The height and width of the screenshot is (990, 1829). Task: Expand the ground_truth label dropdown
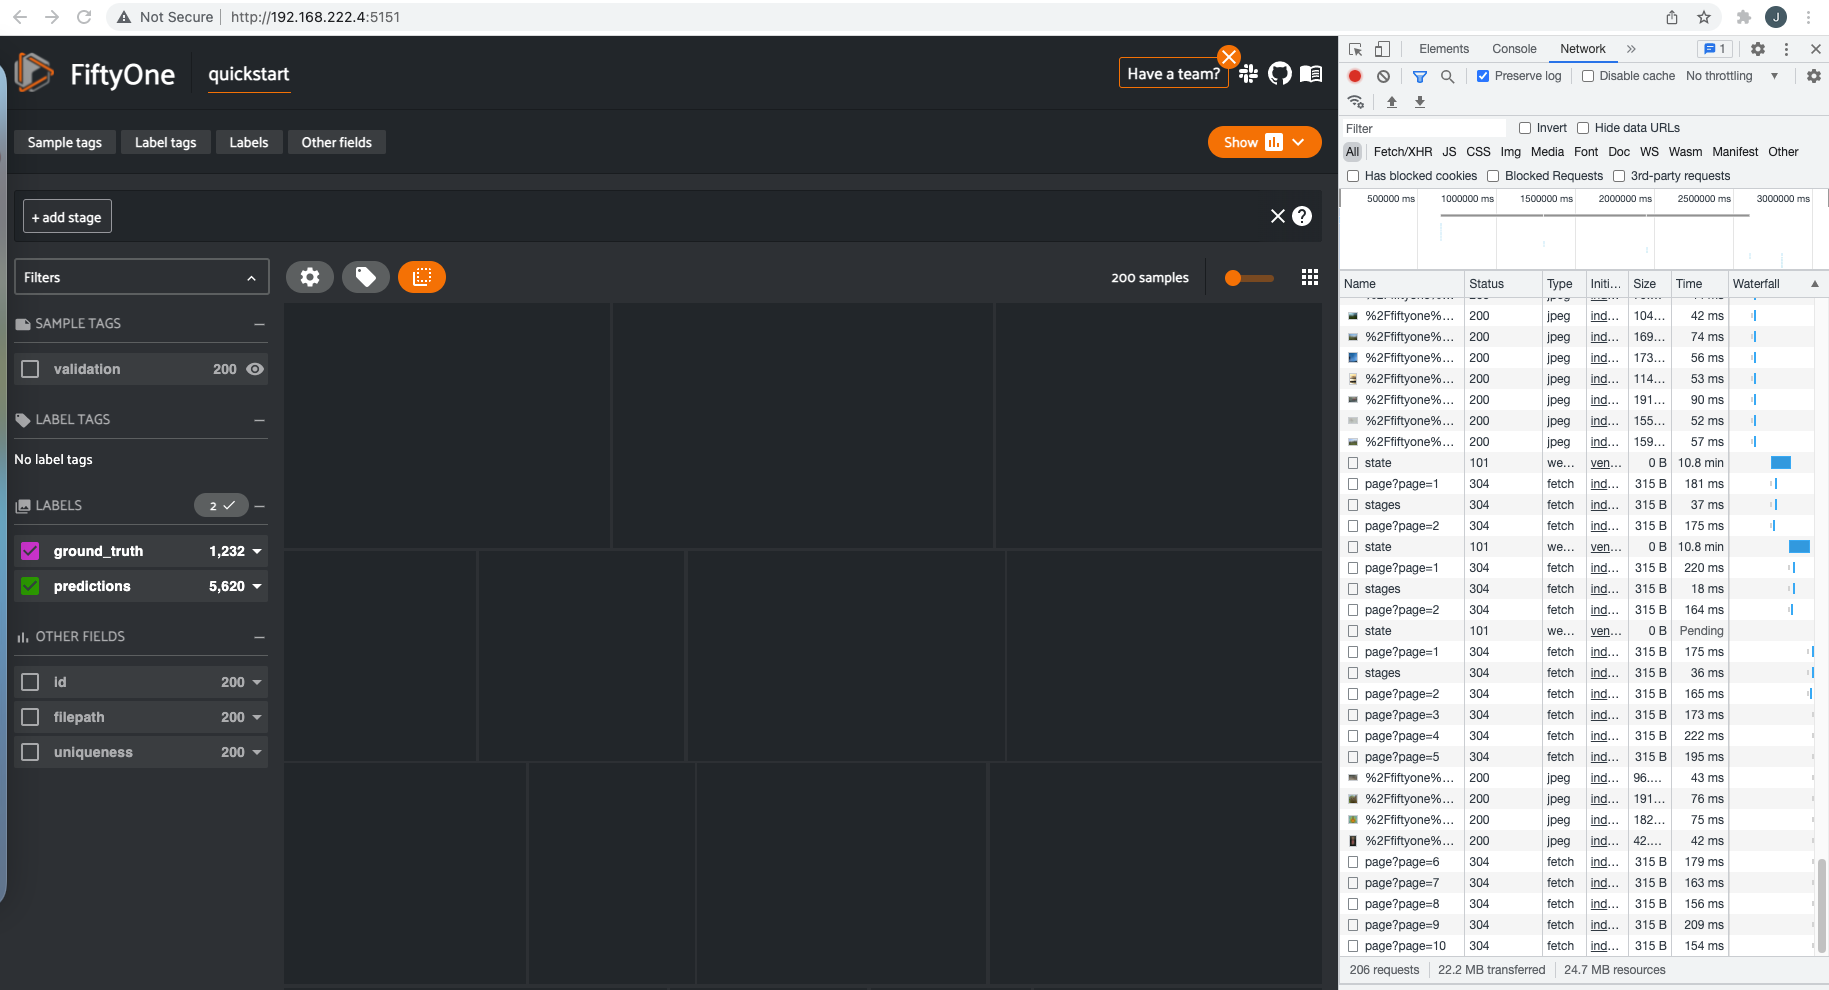point(257,551)
